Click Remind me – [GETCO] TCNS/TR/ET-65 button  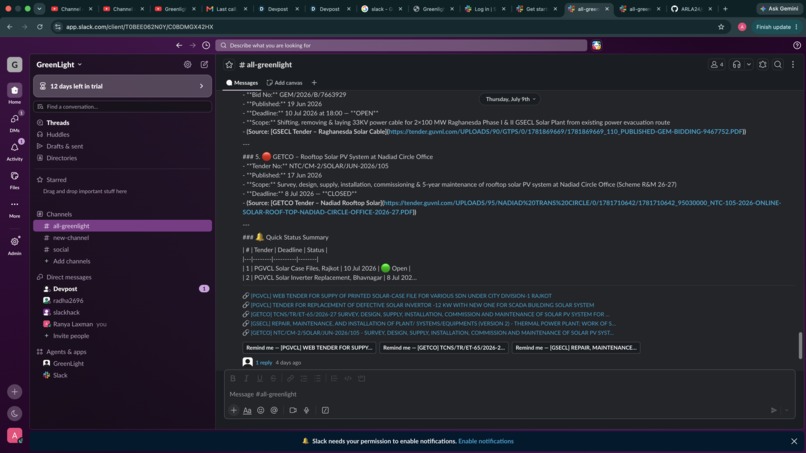444,348
